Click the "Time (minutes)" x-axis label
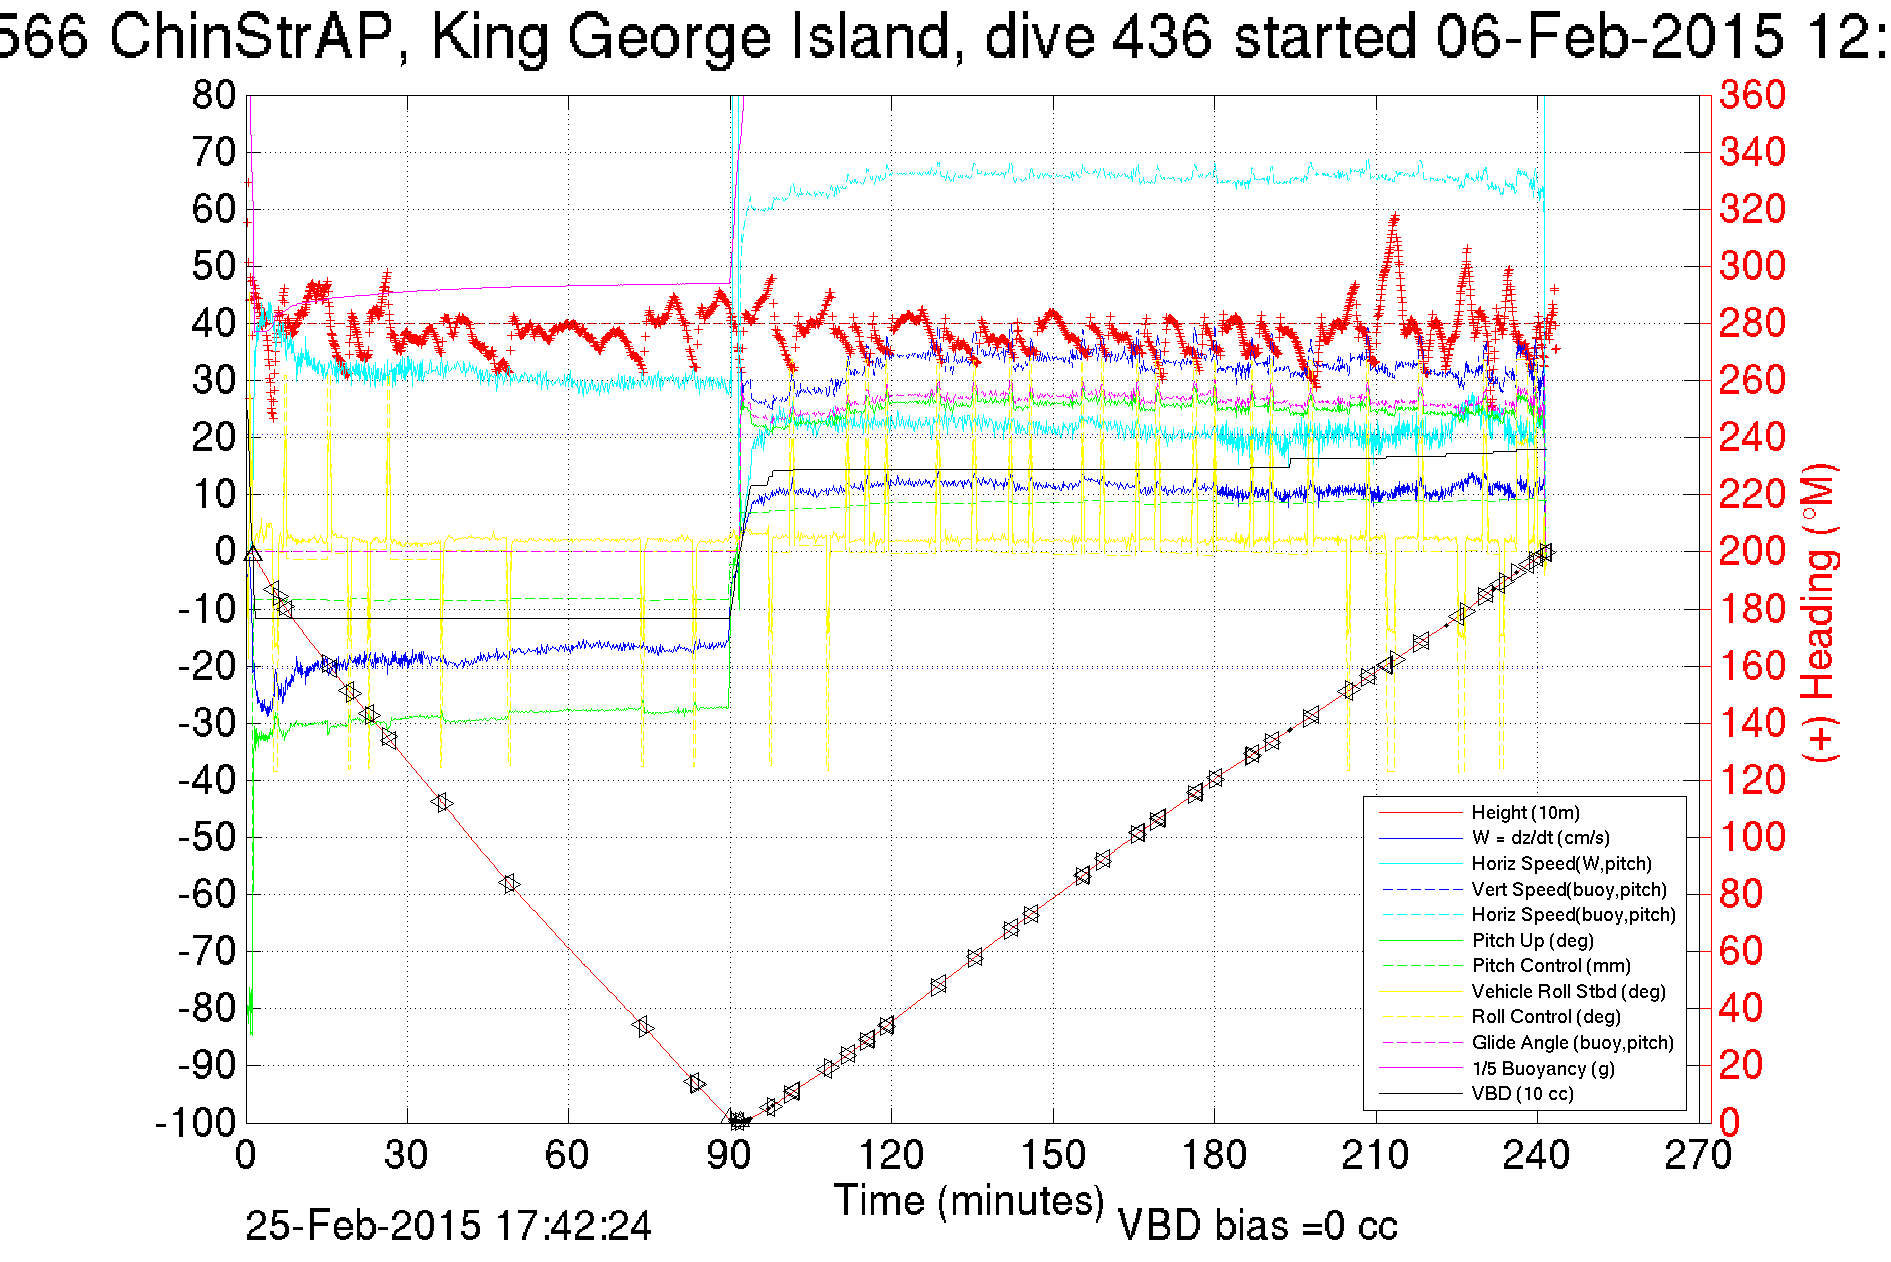 pos(969,1200)
